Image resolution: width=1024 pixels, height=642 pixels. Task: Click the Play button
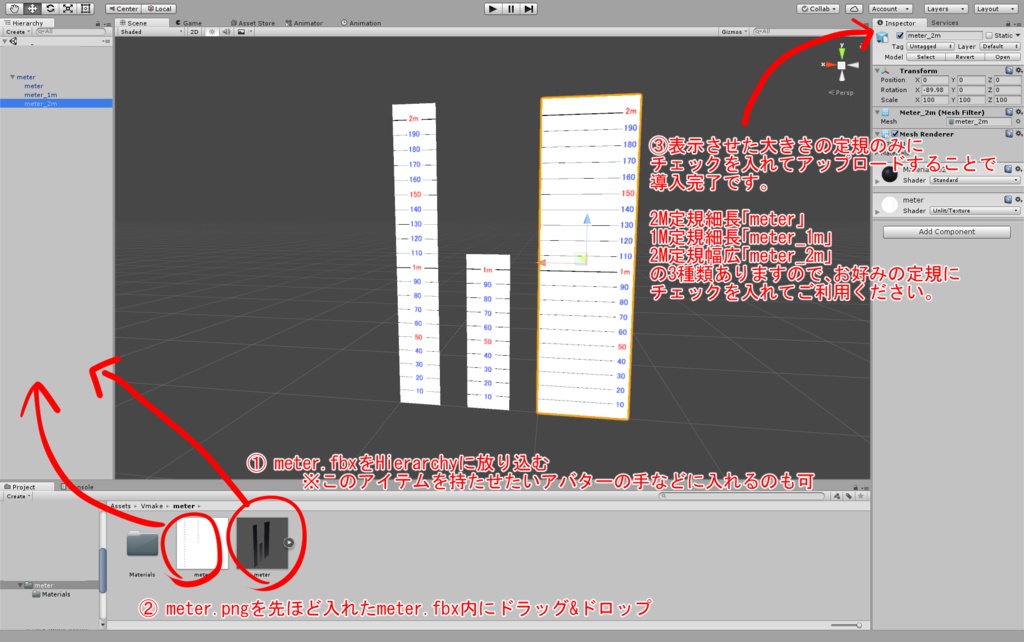coord(493,8)
